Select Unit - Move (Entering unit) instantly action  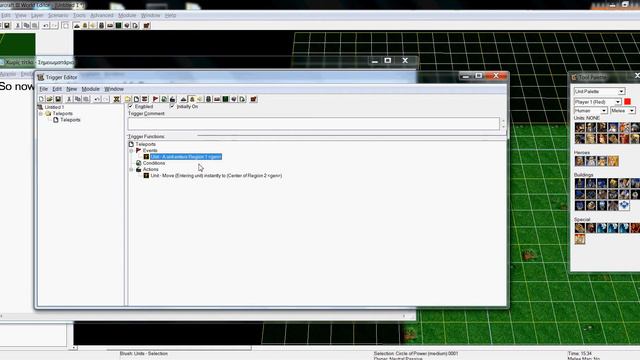(x=216, y=176)
